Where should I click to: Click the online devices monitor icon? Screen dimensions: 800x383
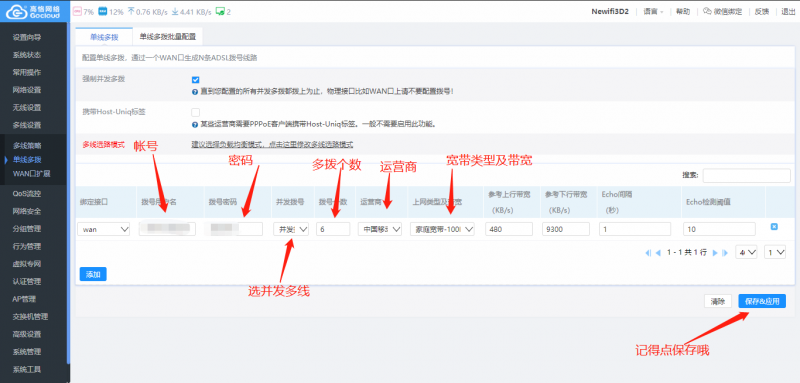(220, 11)
